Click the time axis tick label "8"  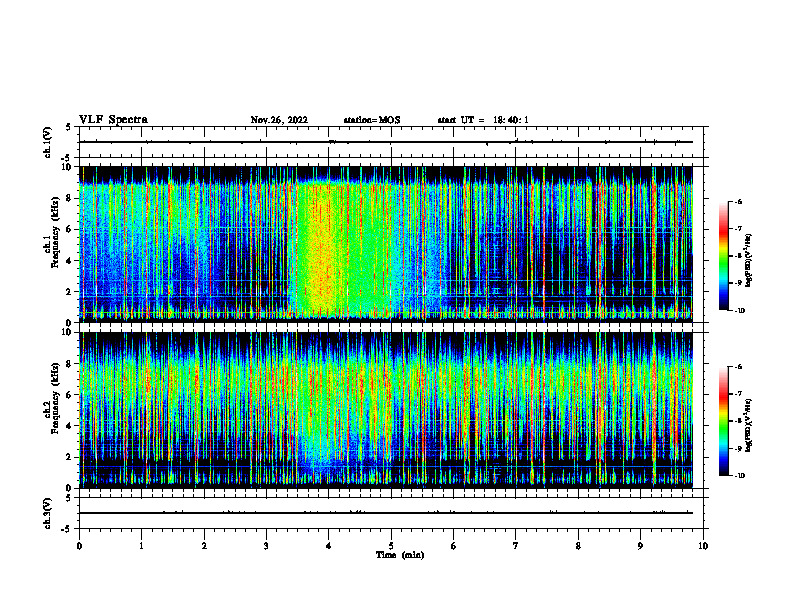[x=578, y=546]
